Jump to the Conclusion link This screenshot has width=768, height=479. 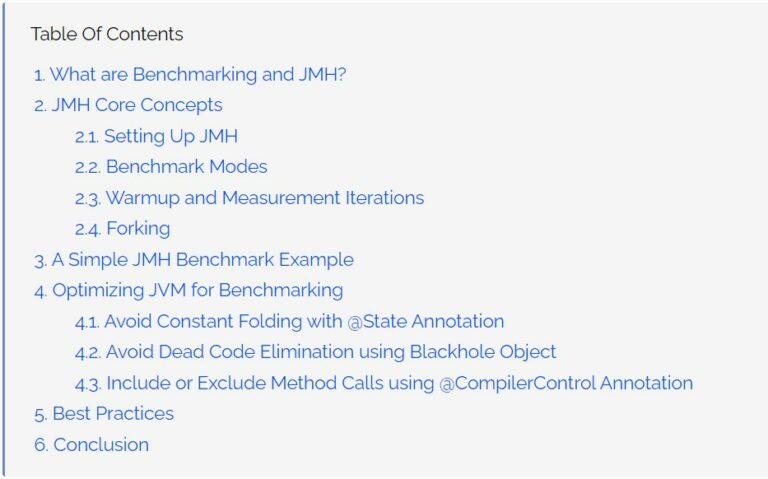[92, 445]
